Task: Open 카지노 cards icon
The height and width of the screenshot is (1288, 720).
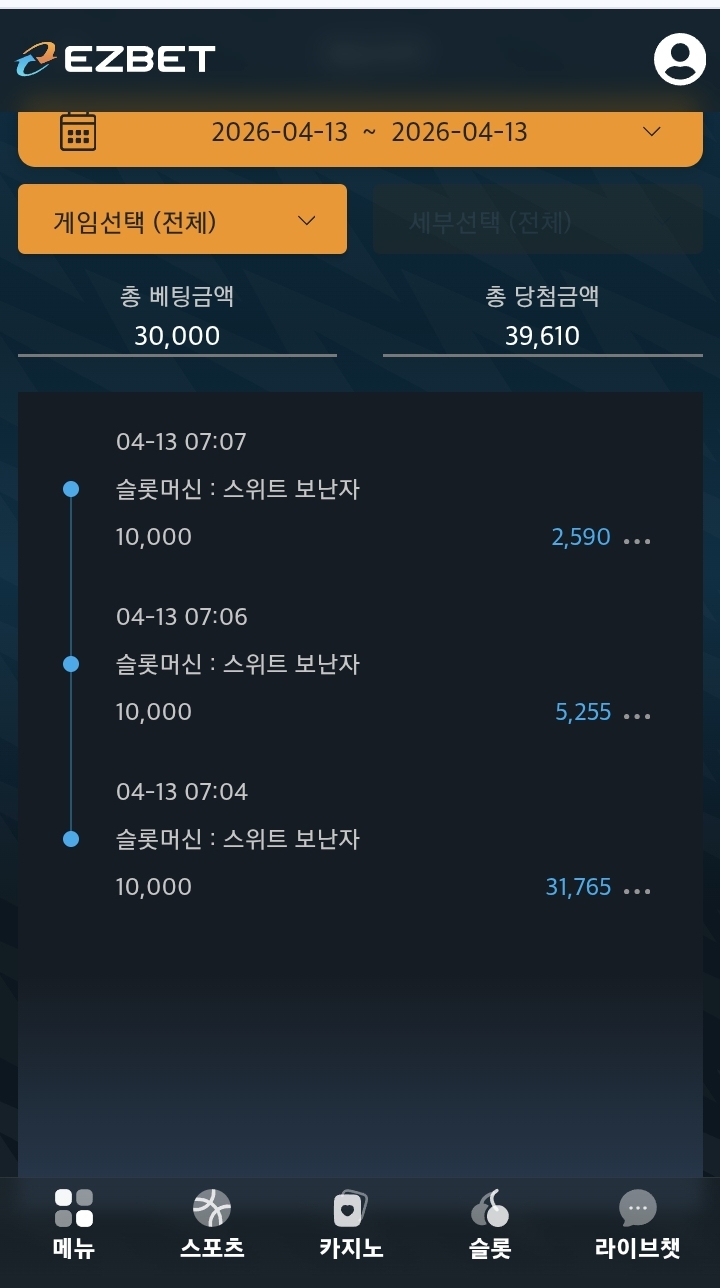Action: coord(351,1208)
